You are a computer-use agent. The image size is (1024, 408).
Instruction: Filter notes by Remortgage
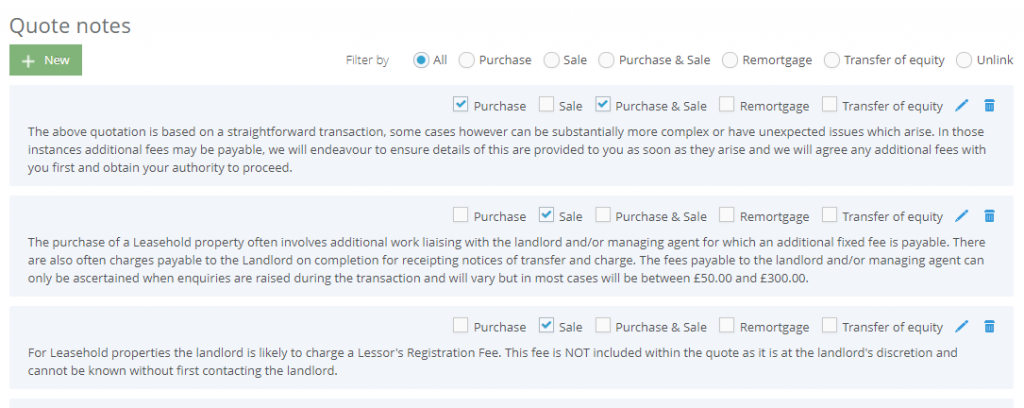pos(730,60)
